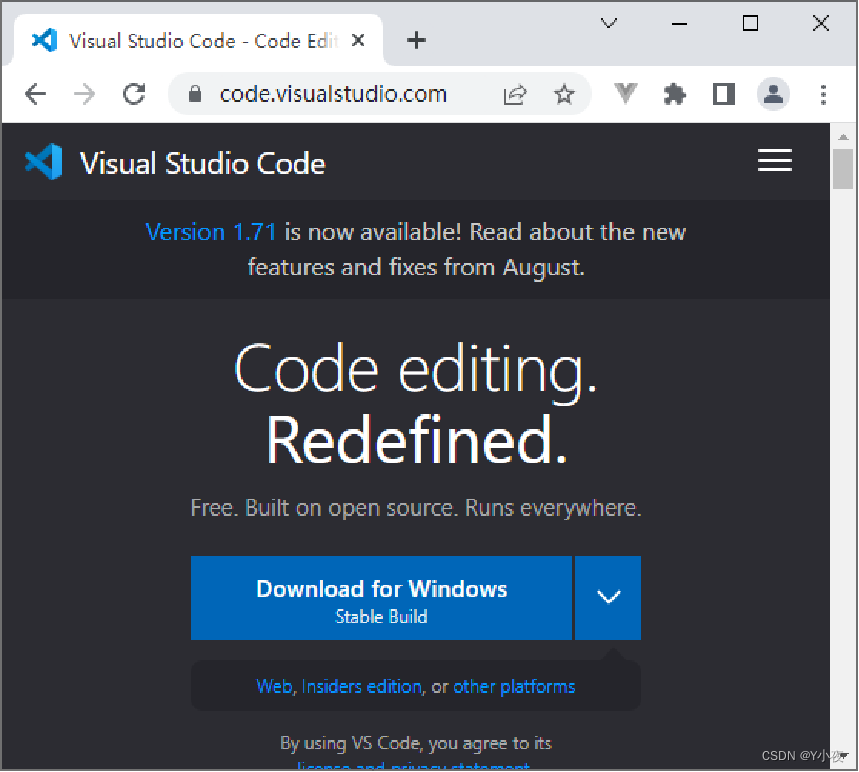Click the Visual Studio Code site title

point(203,163)
